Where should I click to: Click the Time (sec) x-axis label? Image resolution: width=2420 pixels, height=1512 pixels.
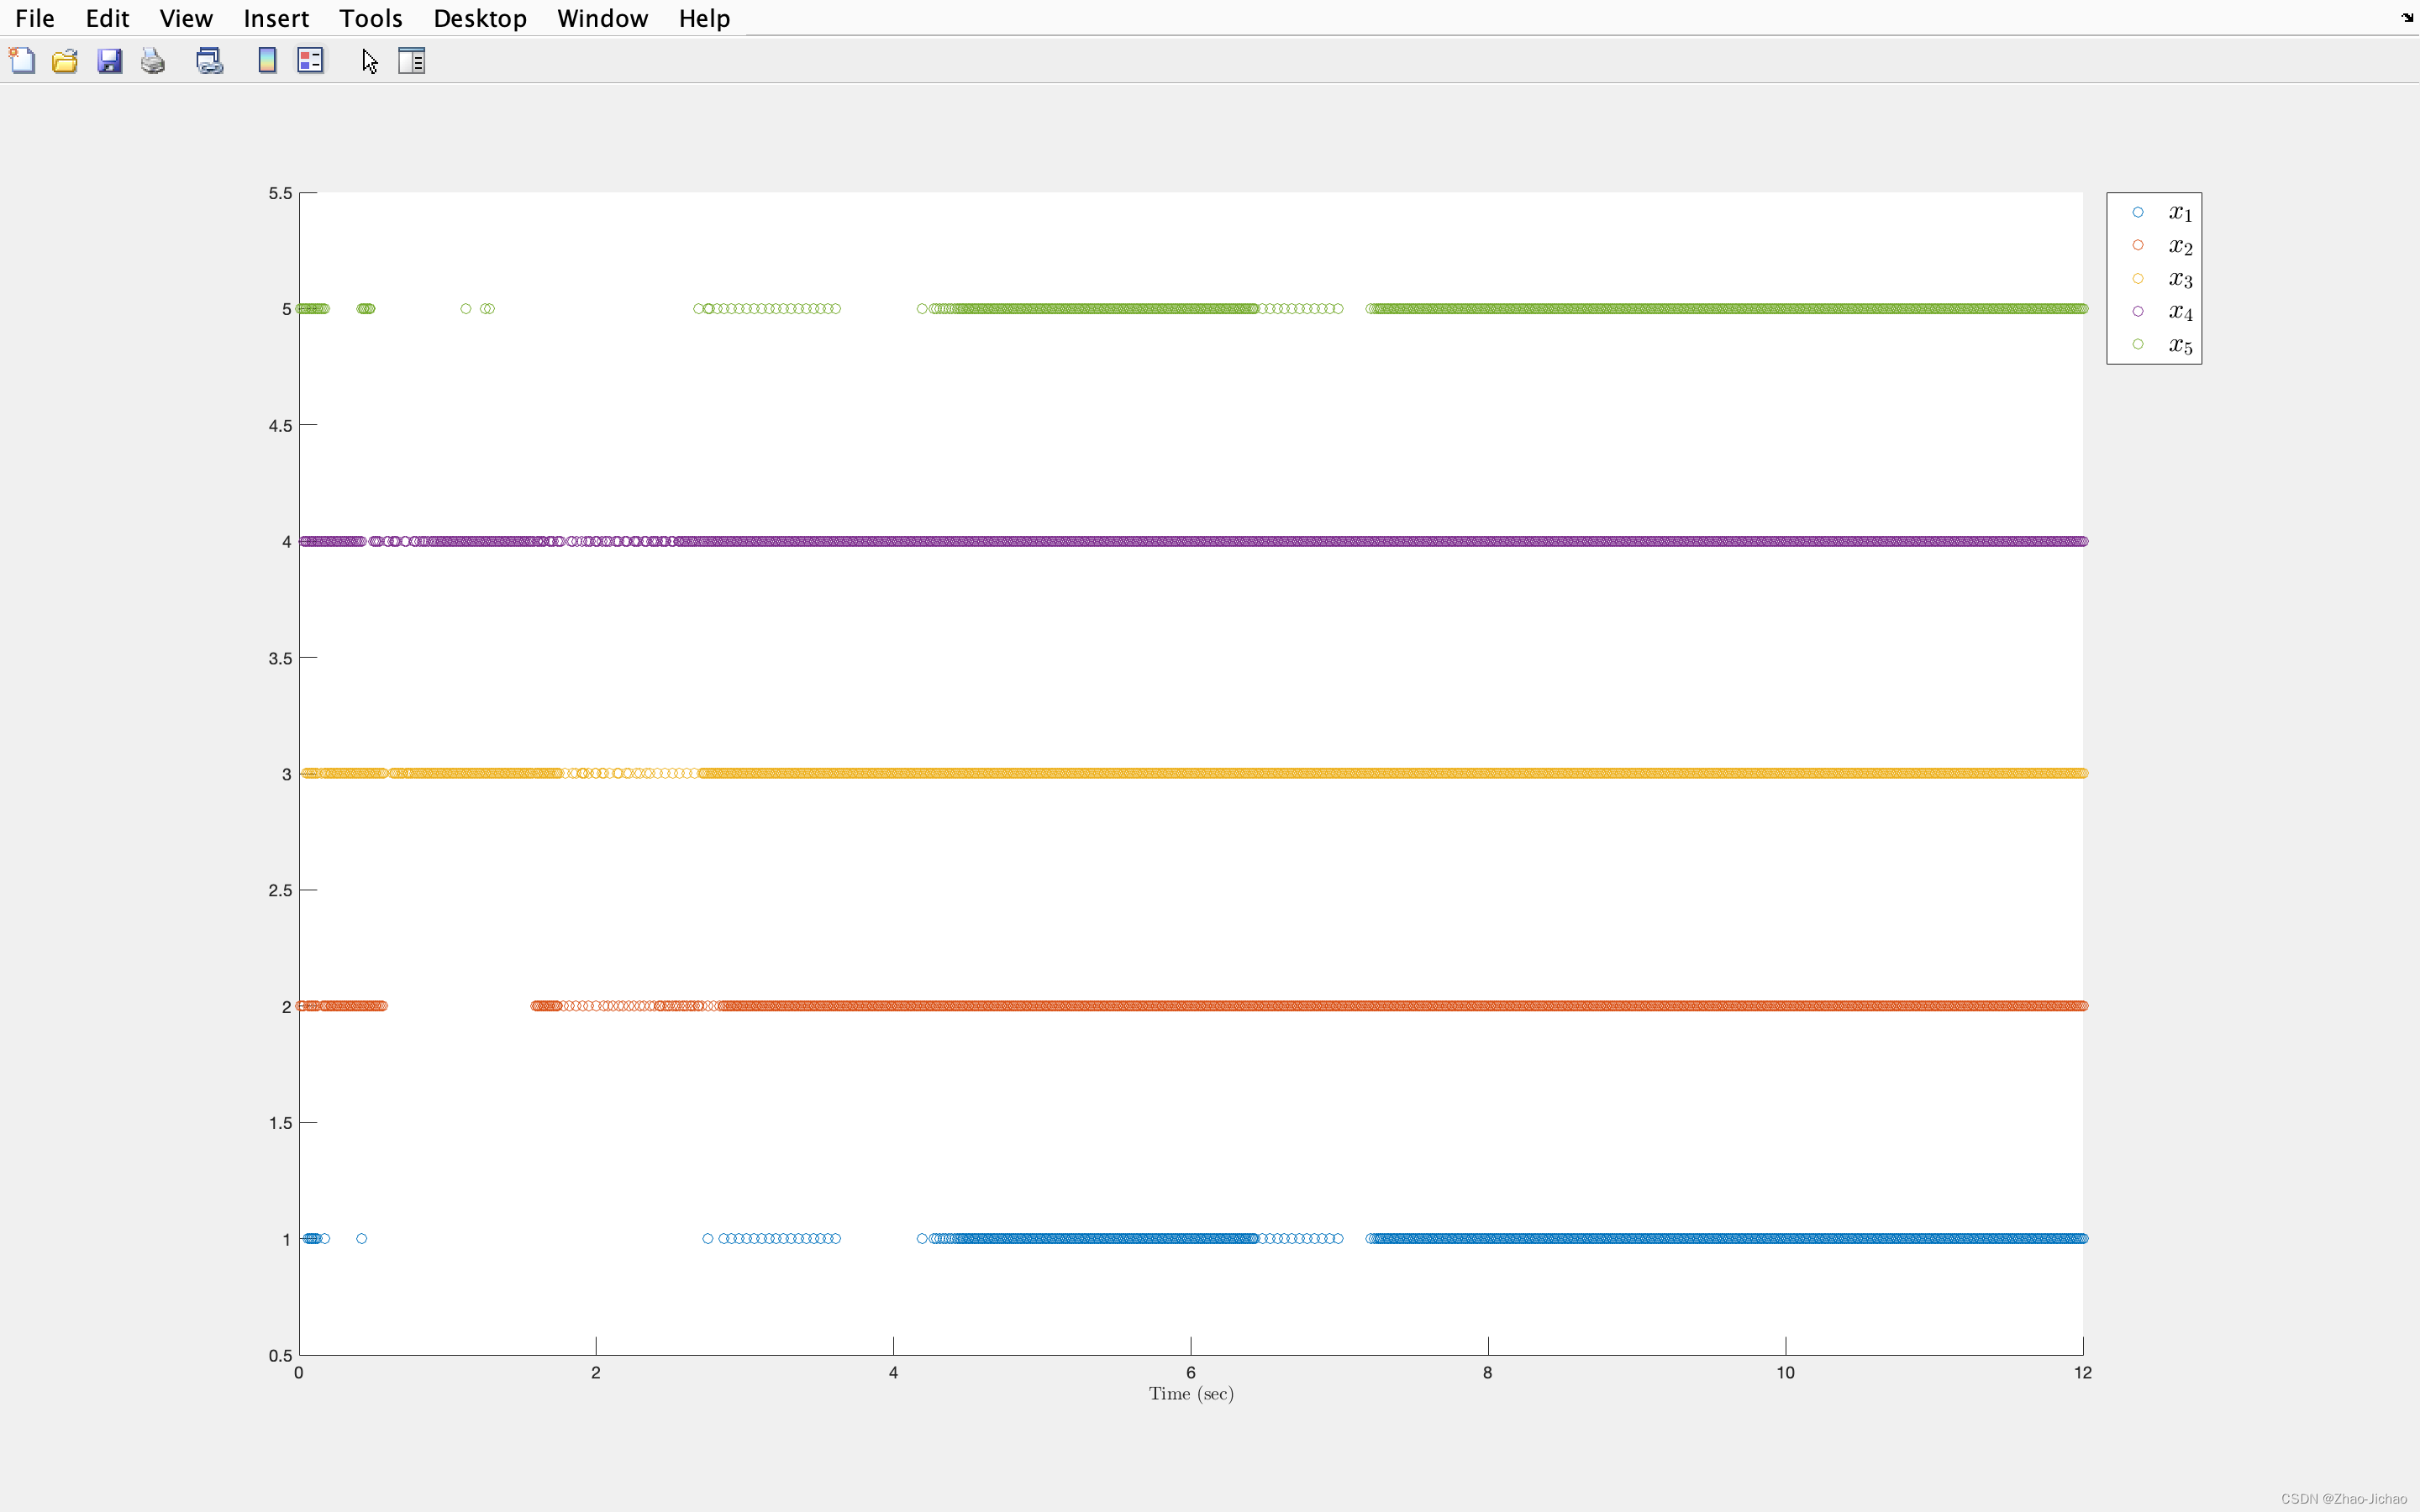pyautogui.click(x=1191, y=1394)
